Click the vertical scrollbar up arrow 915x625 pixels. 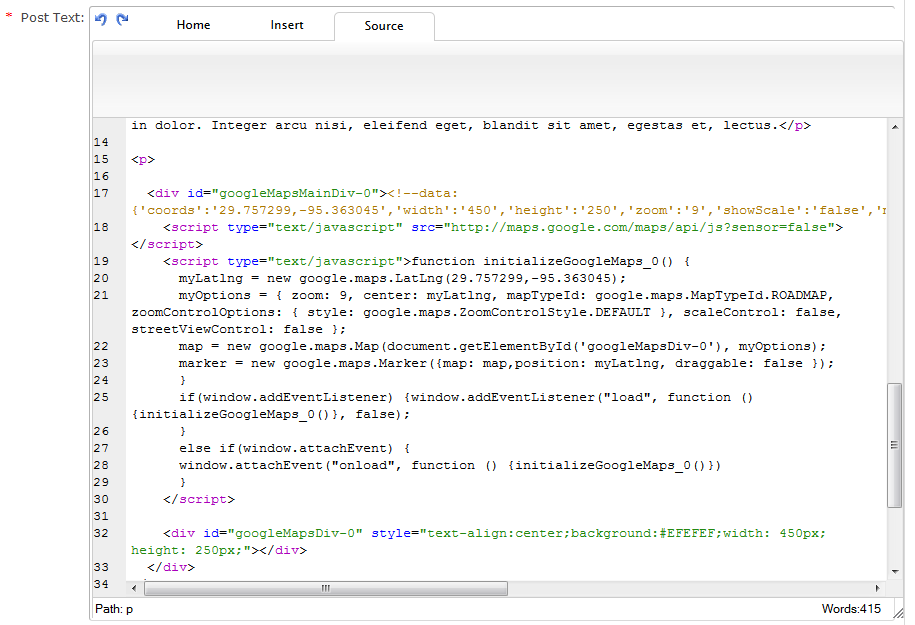pos(894,127)
